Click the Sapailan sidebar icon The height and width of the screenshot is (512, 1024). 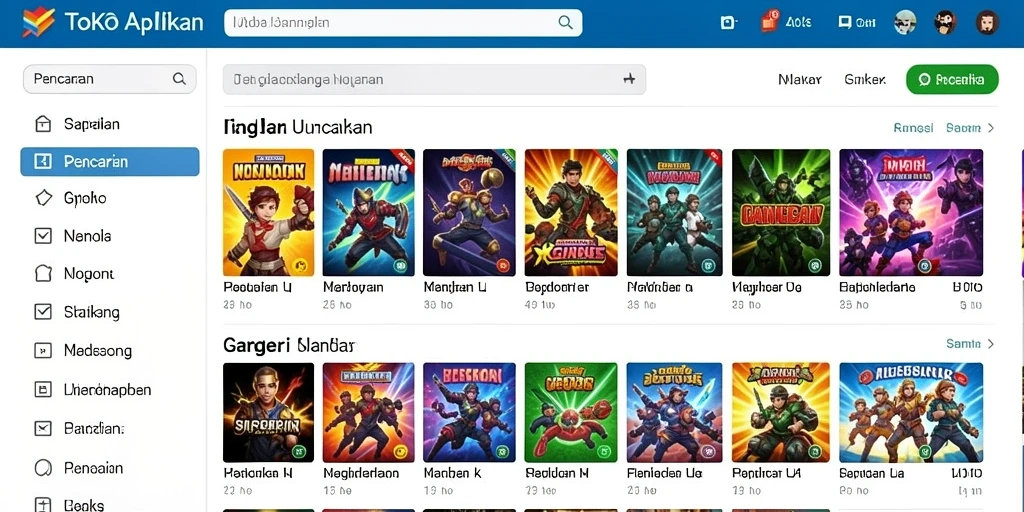pyautogui.click(x=42, y=124)
